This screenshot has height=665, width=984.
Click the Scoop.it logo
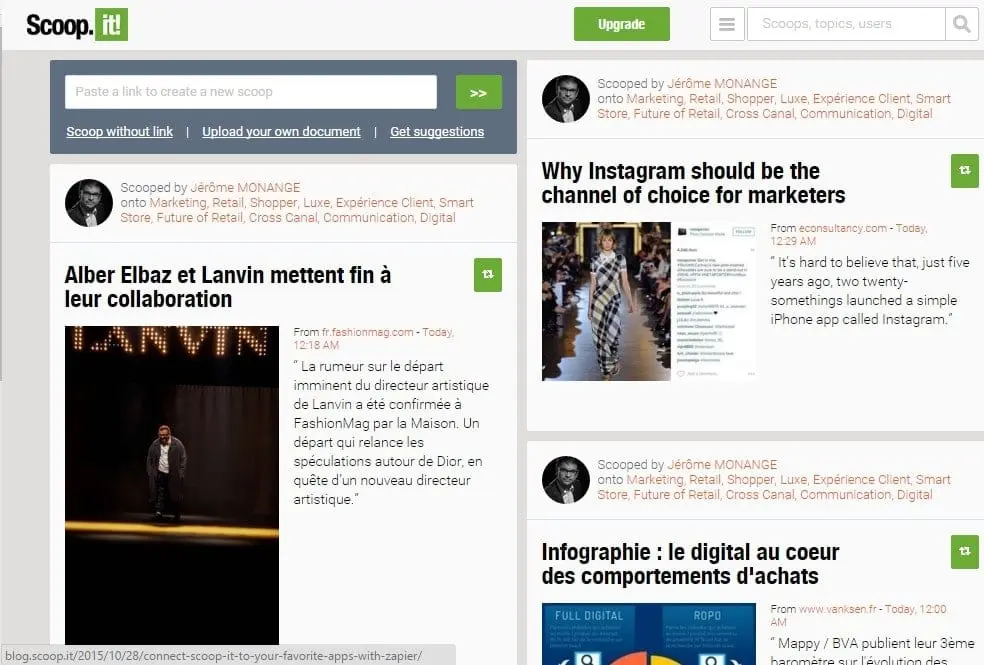click(x=77, y=24)
